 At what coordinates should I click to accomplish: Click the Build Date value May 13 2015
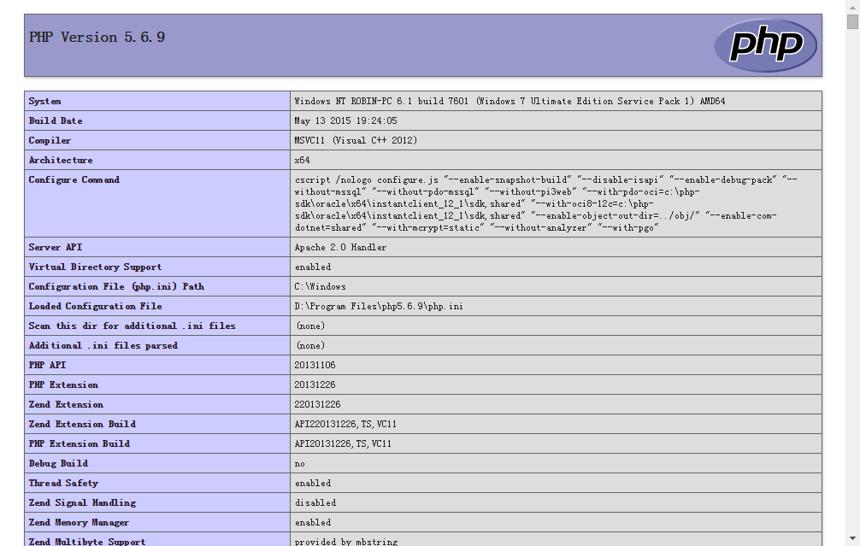[346, 121]
